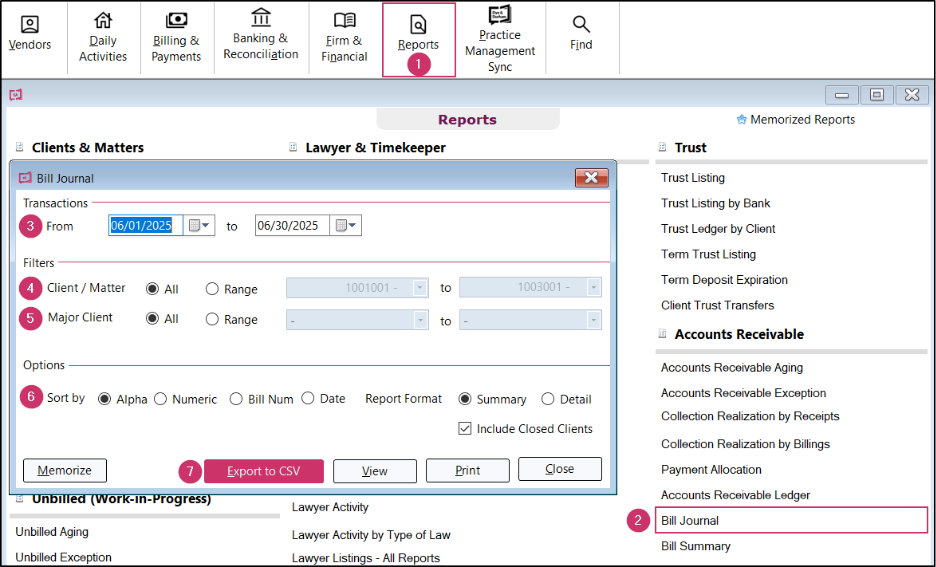Screen dimensions: 936x567
Task: Click Export to CSV button
Action: tap(263, 471)
